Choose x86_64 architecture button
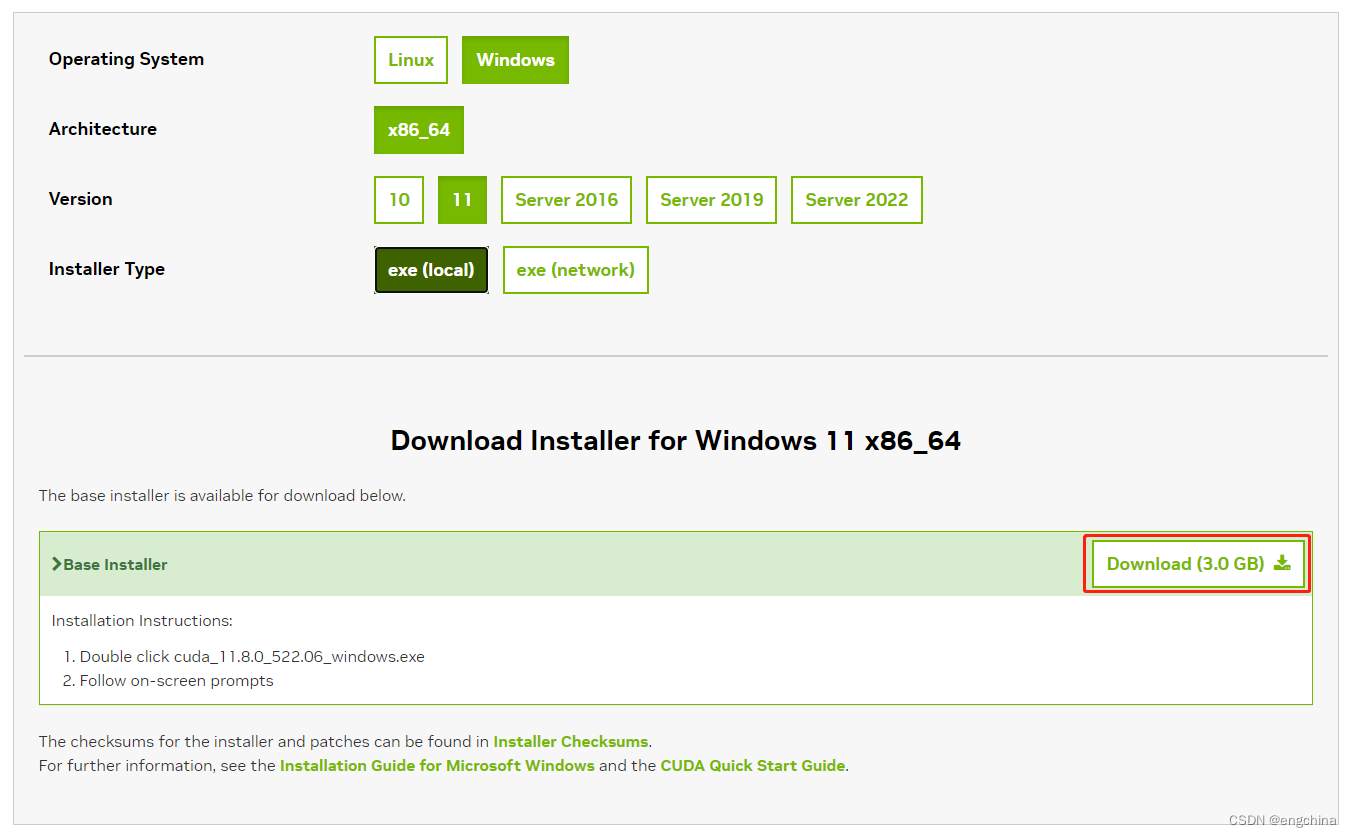 click(x=419, y=130)
